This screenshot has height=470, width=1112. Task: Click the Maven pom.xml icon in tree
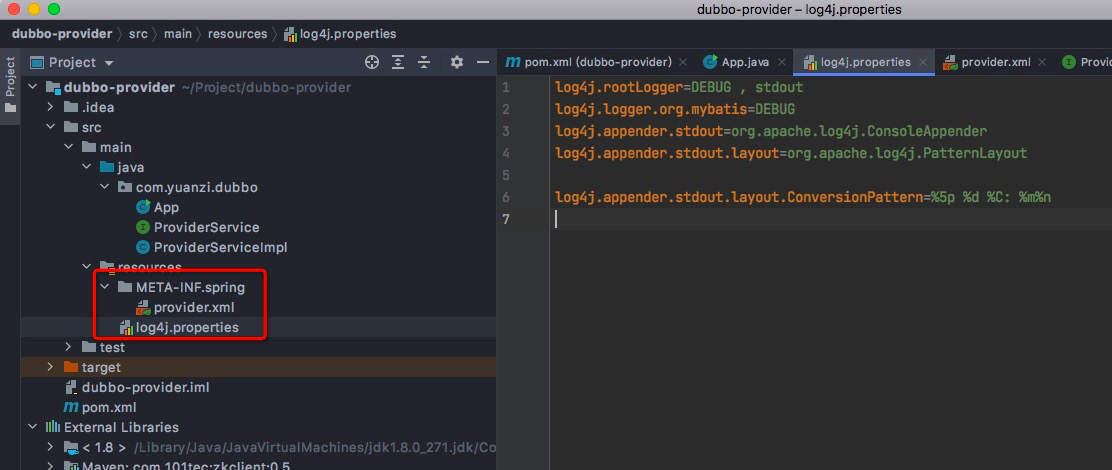coord(71,408)
